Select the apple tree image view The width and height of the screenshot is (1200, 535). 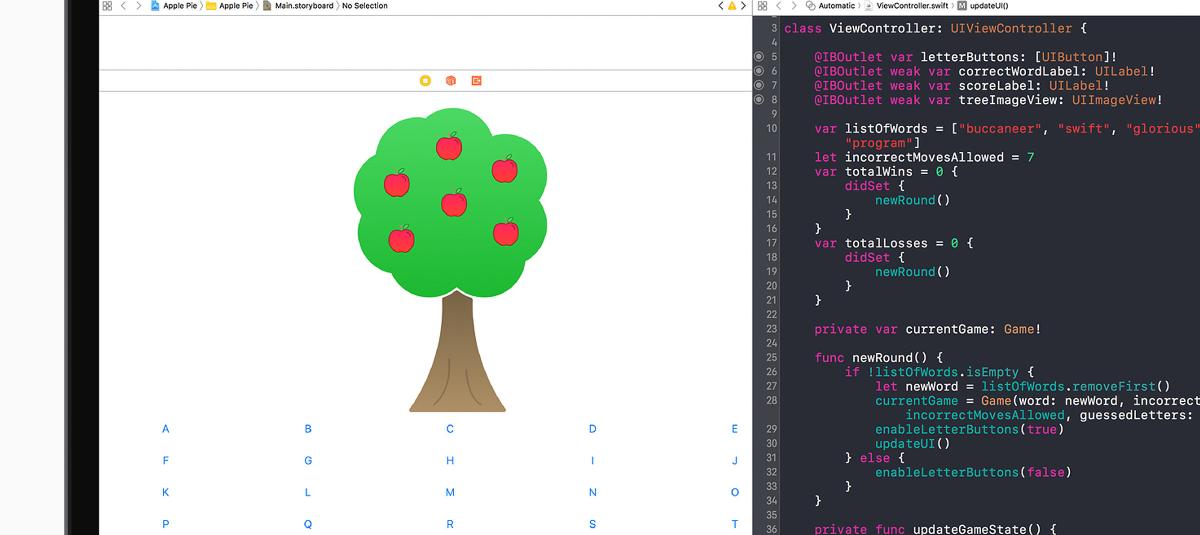click(x=451, y=260)
